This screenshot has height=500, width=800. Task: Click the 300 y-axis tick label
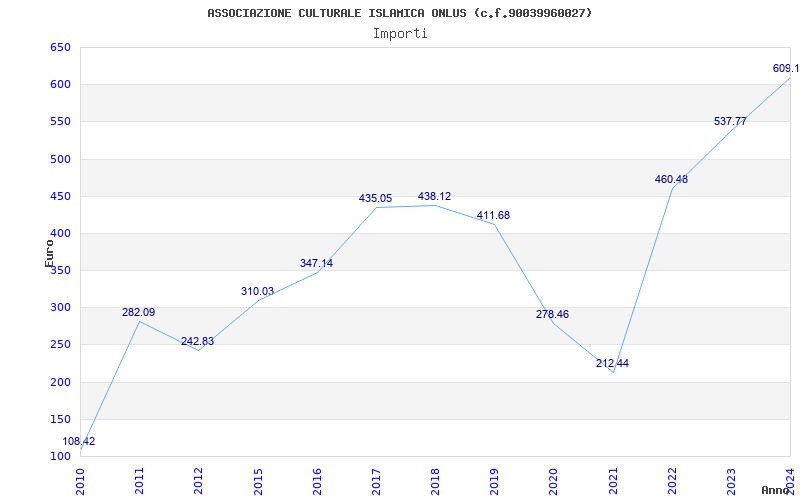point(60,308)
